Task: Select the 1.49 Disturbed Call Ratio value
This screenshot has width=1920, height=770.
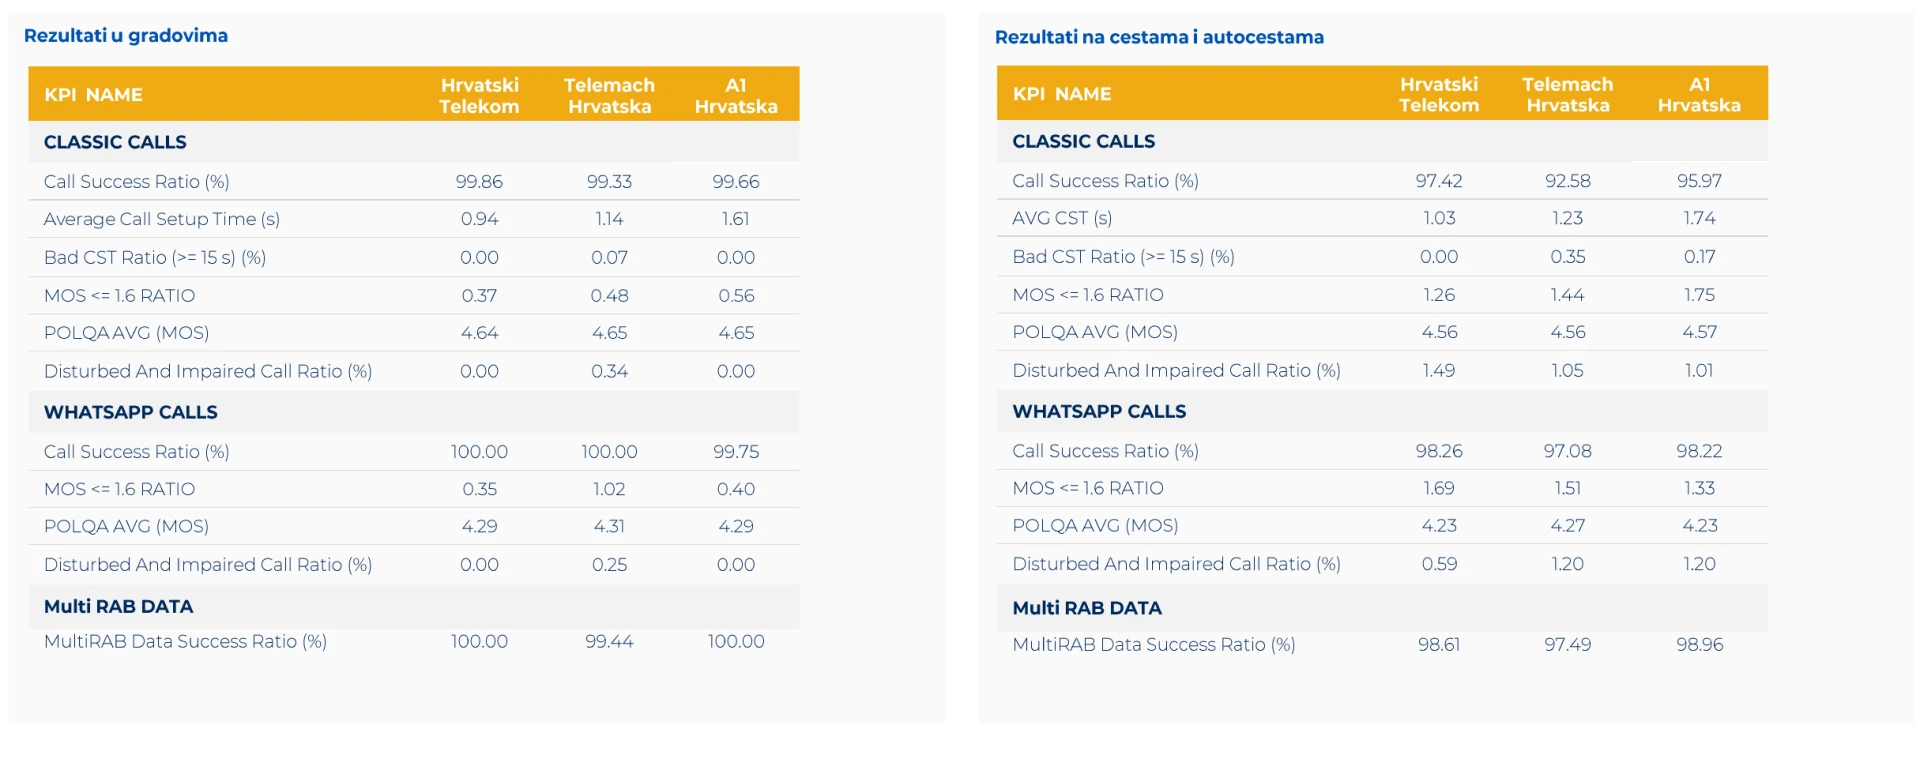Action: point(1439,370)
